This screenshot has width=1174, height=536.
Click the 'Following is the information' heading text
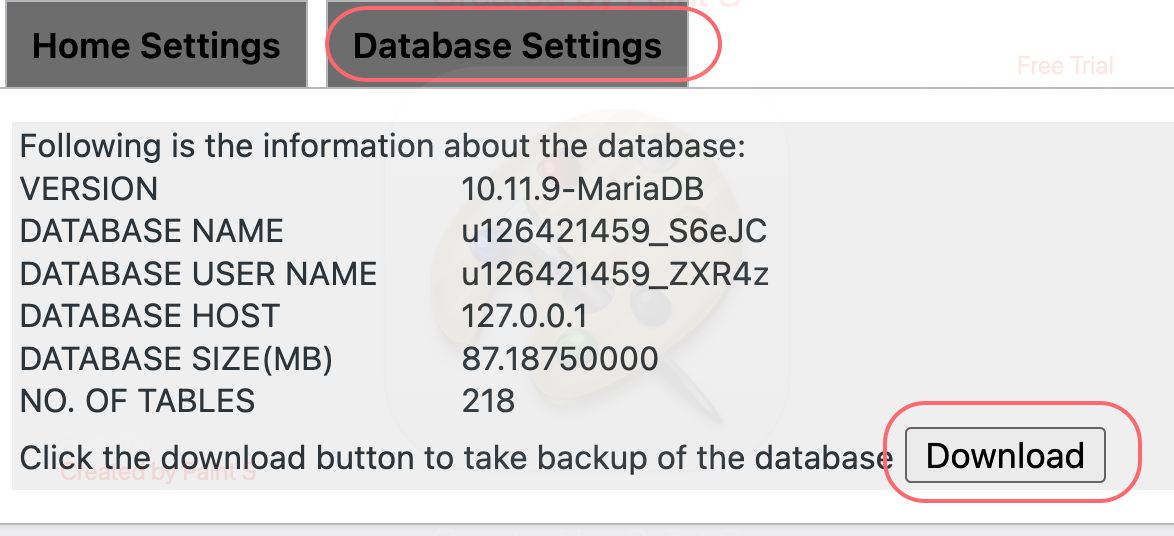click(x=383, y=147)
